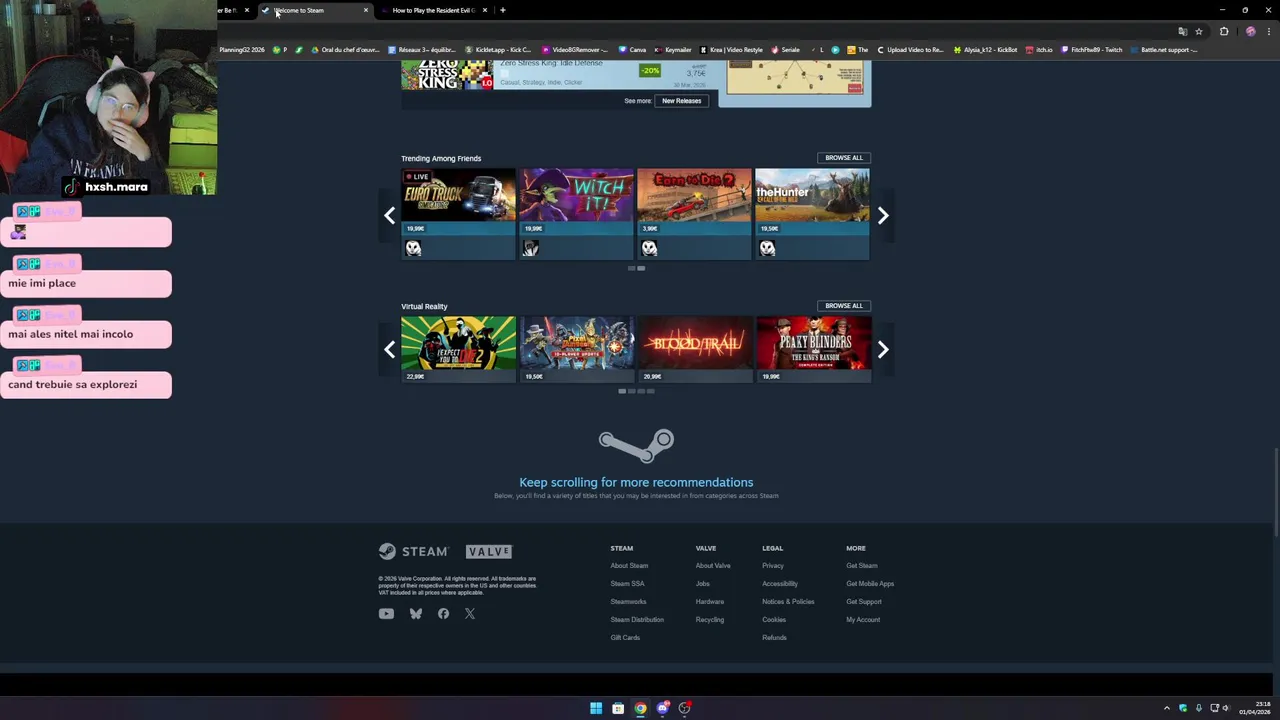This screenshot has width=1280, height=720.
Task: Open the Chrome extensions puzzle icon
Action: (x=1224, y=31)
